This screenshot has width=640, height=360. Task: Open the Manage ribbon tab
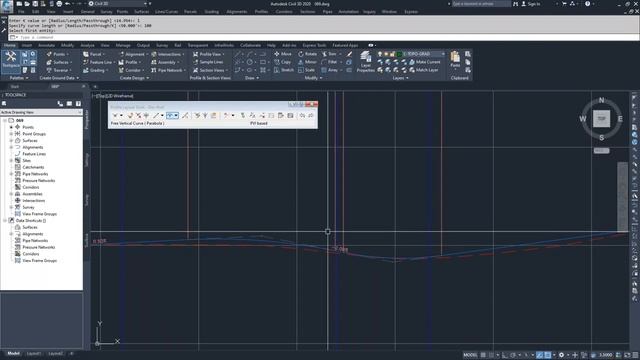point(123,45)
